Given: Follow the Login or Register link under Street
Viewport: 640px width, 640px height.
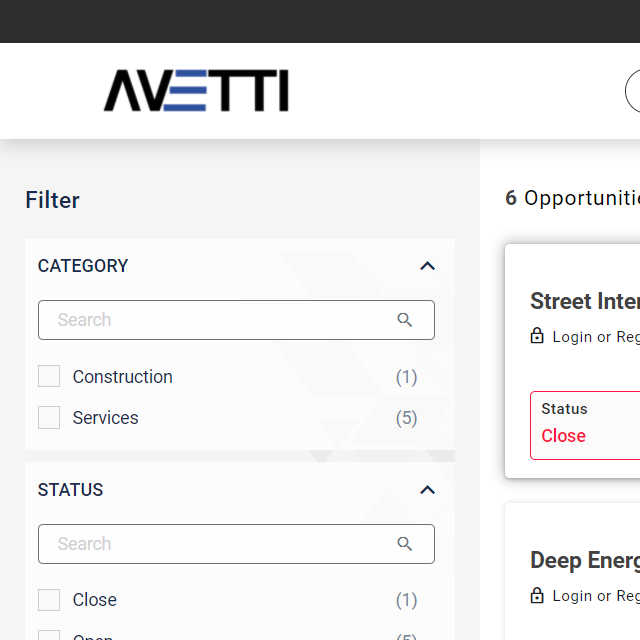Looking at the screenshot, I should click(596, 337).
